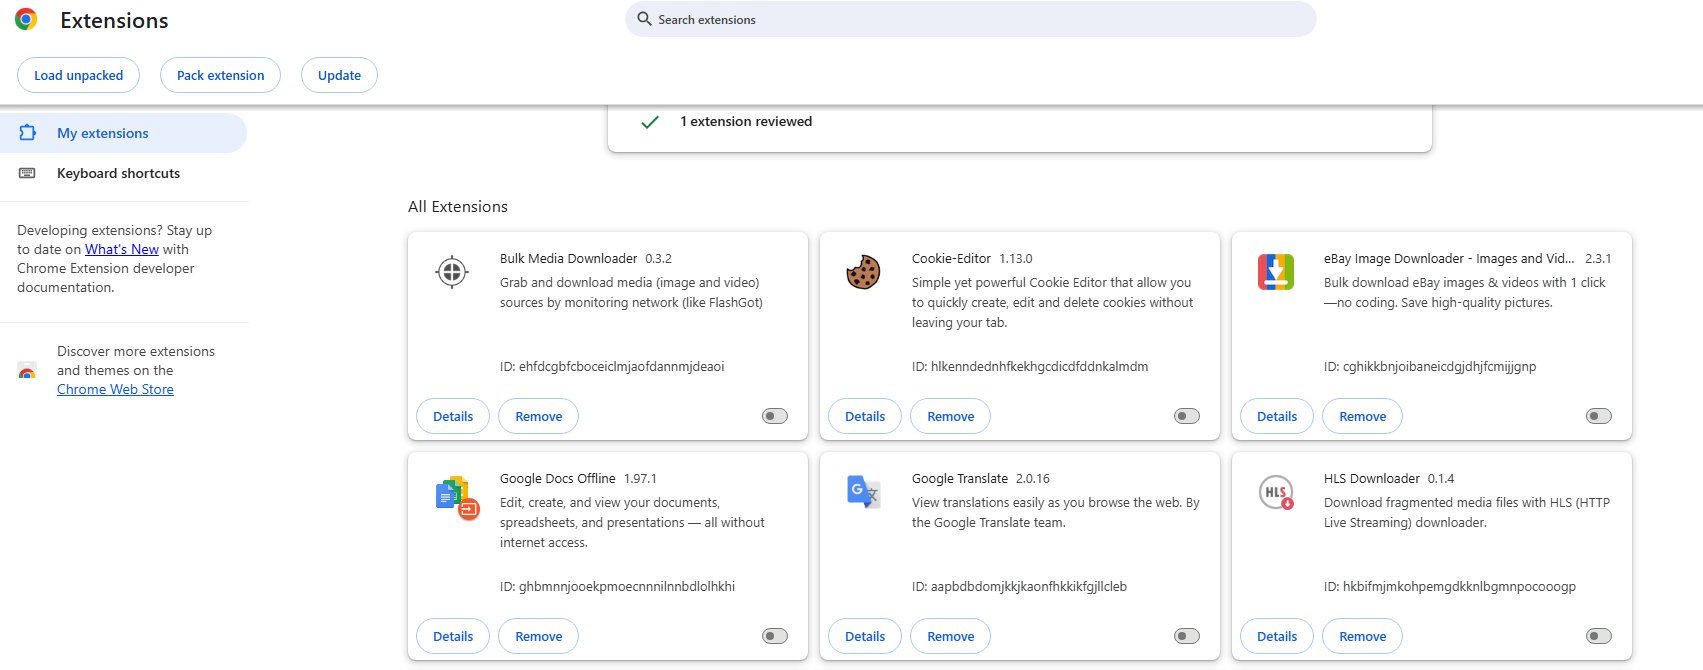View Details of eBay Image Downloader
The height and width of the screenshot is (670, 1703).
point(1277,416)
